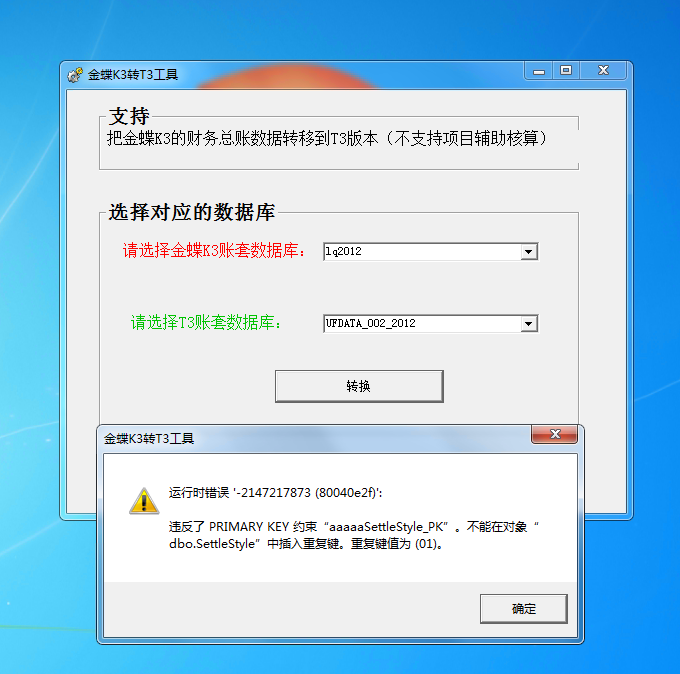This screenshot has height=674, width=680.
Task: Click 确定 to dismiss the error
Action: click(x=523, y=609)
